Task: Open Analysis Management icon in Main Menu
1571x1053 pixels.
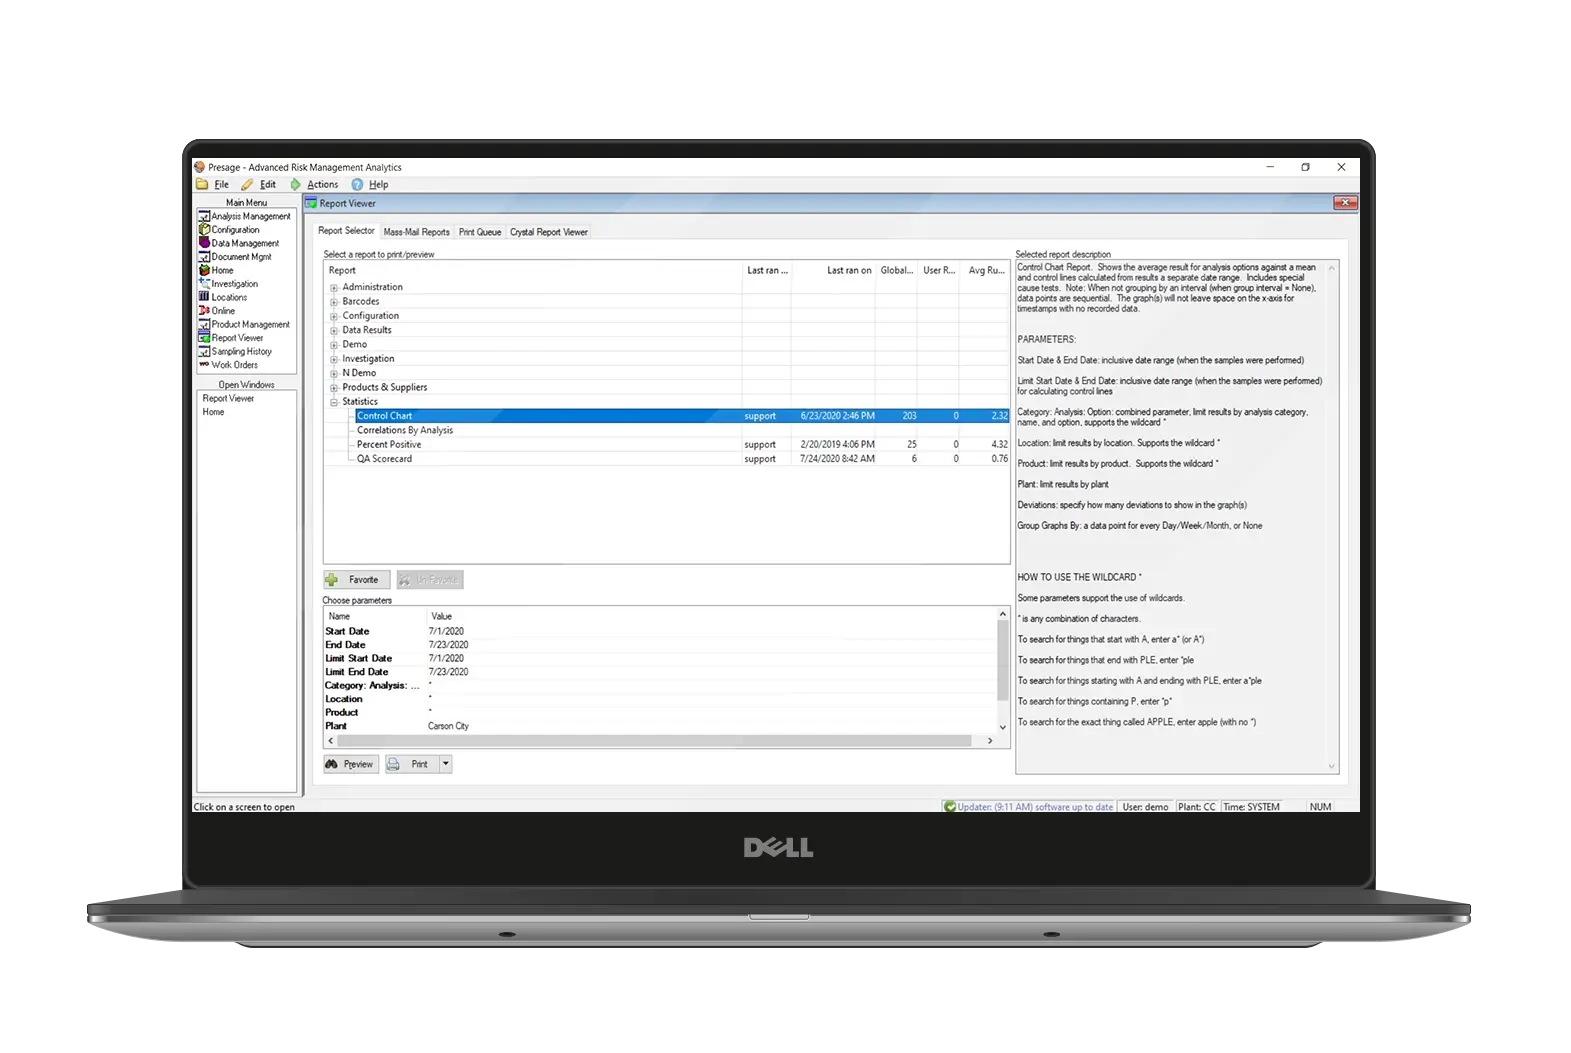Action: point(204,216)
